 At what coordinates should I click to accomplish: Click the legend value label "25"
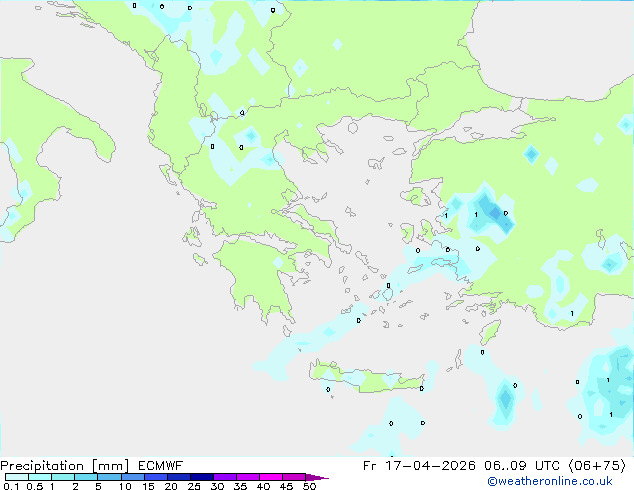point(194,486)
